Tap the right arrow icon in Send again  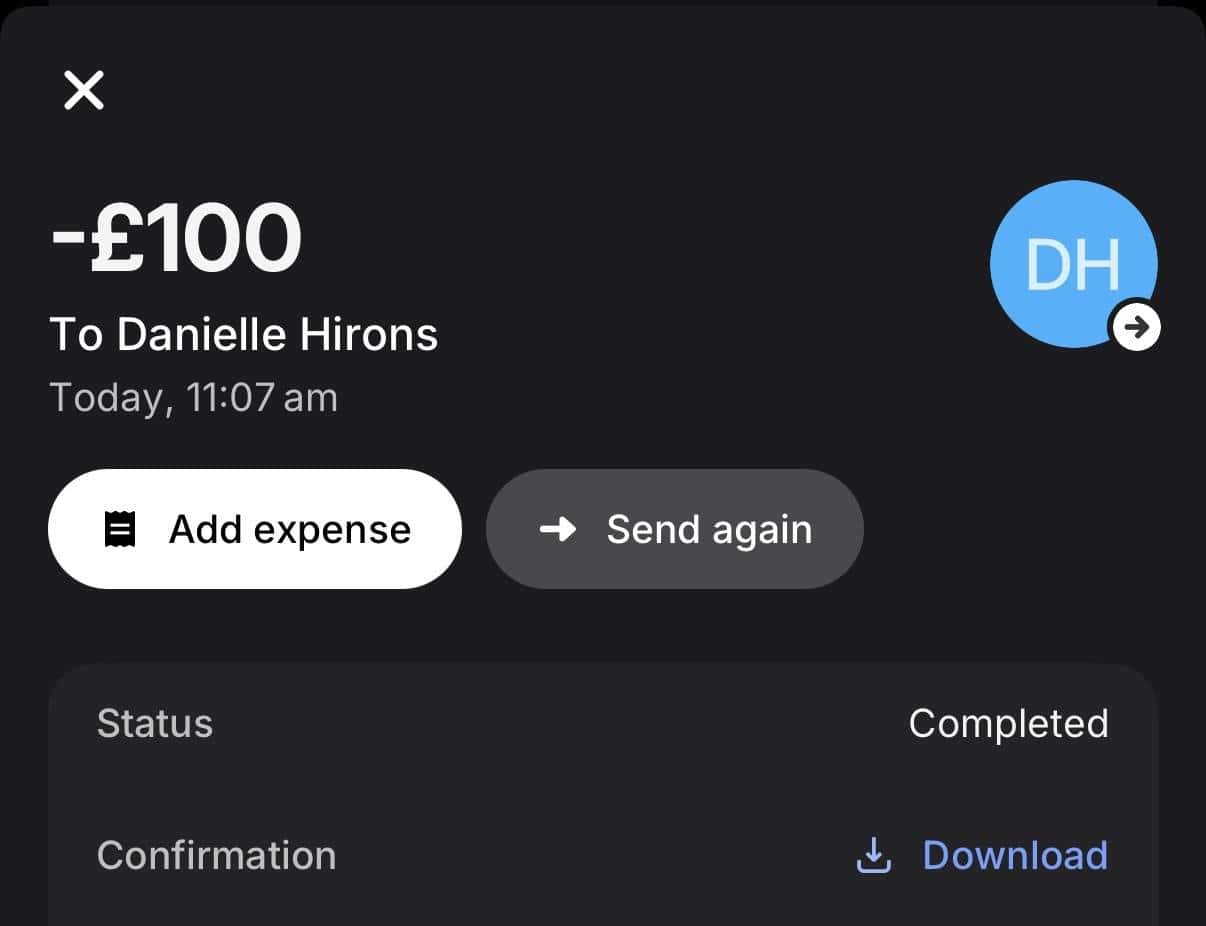558,529
